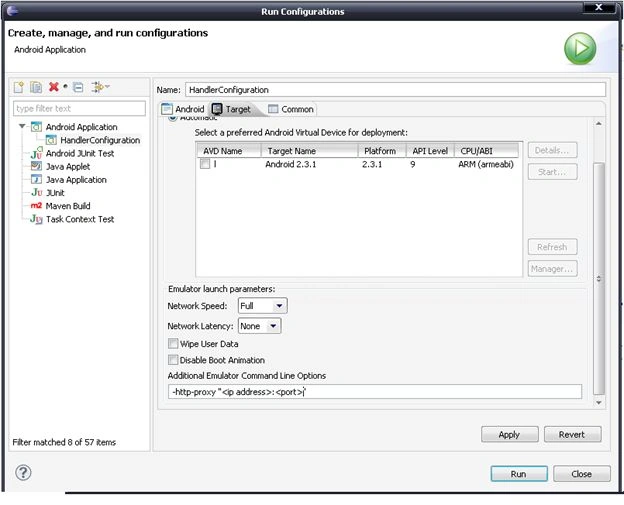Click the CPU/ABI column header

tap(487, 151)
